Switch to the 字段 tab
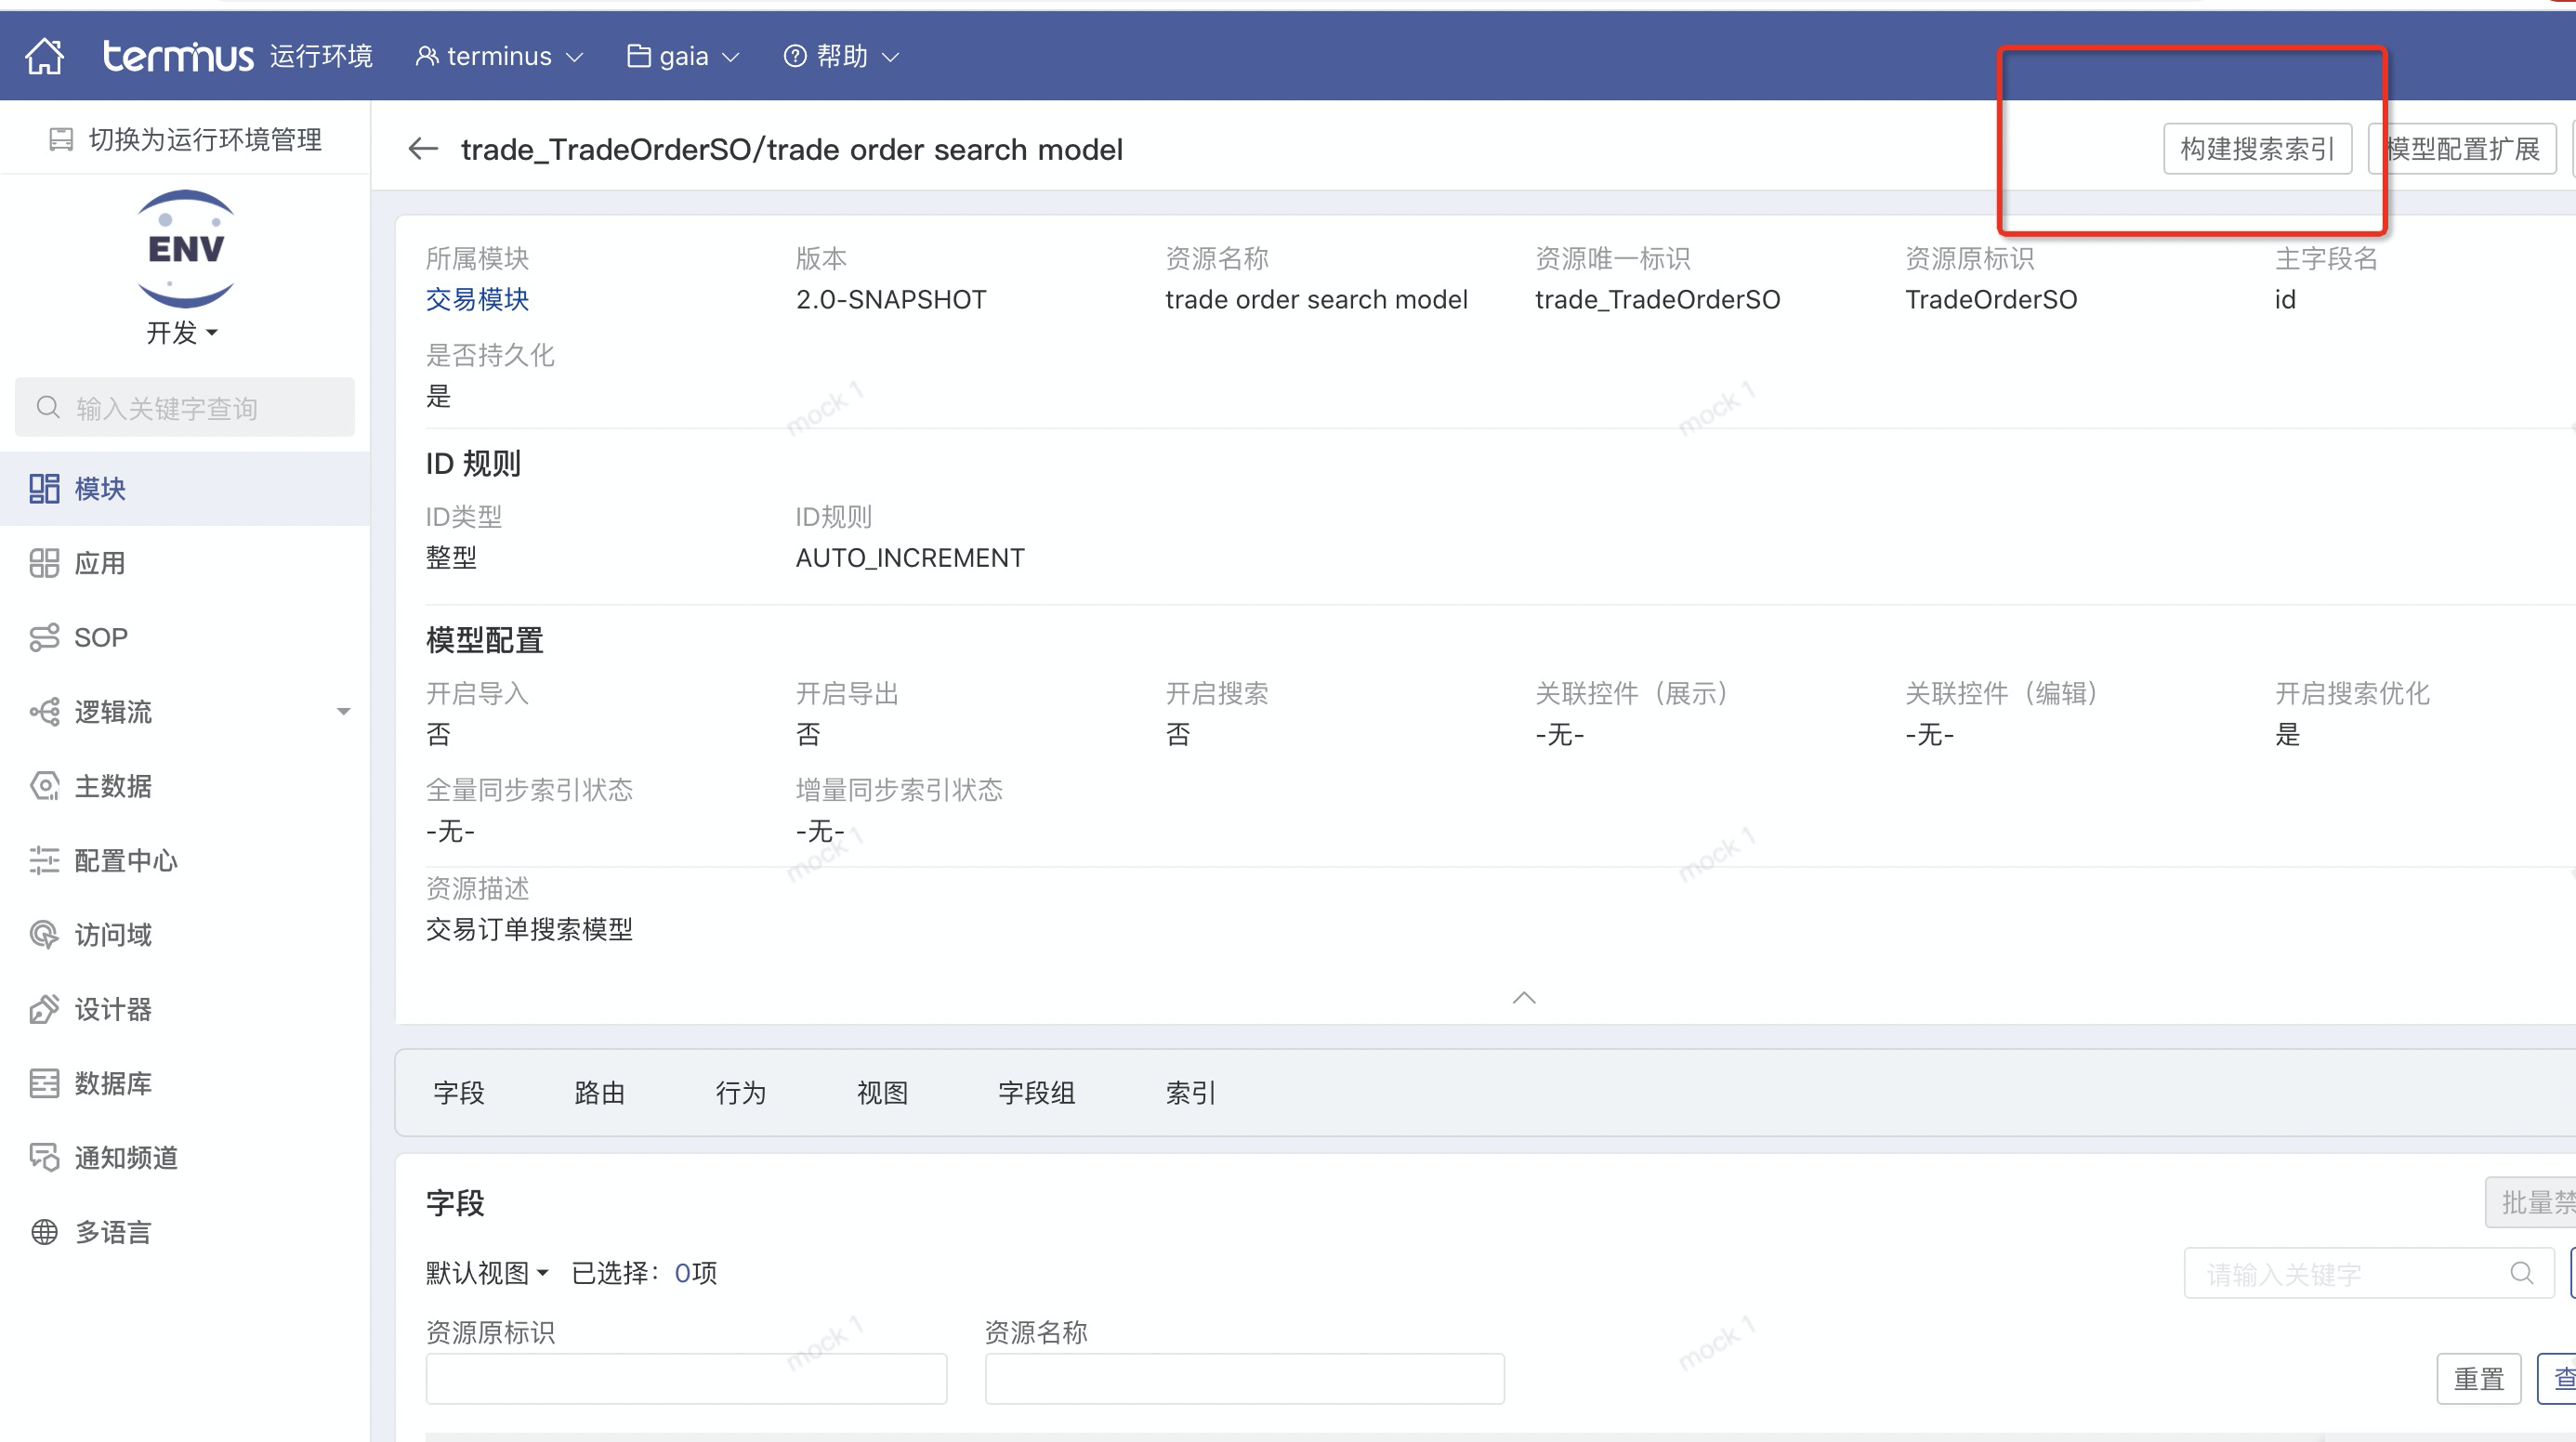Image resolution: width=2576 pixels, height=1442 pixels. (459, 1093)
